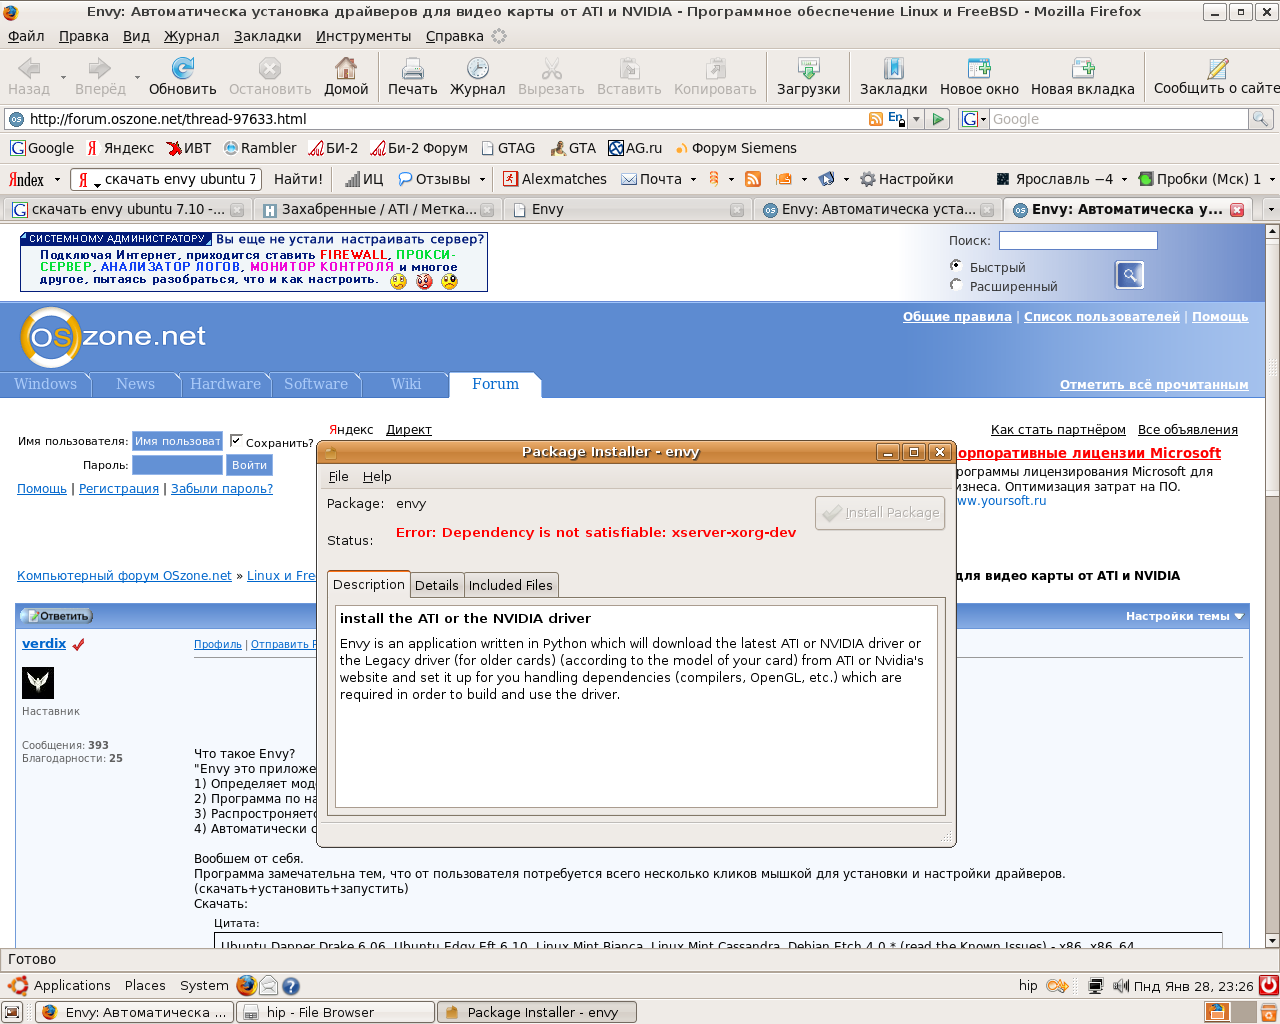Open the Регистрация link
Screen dimensions: 1280x1024
[119, 489]
